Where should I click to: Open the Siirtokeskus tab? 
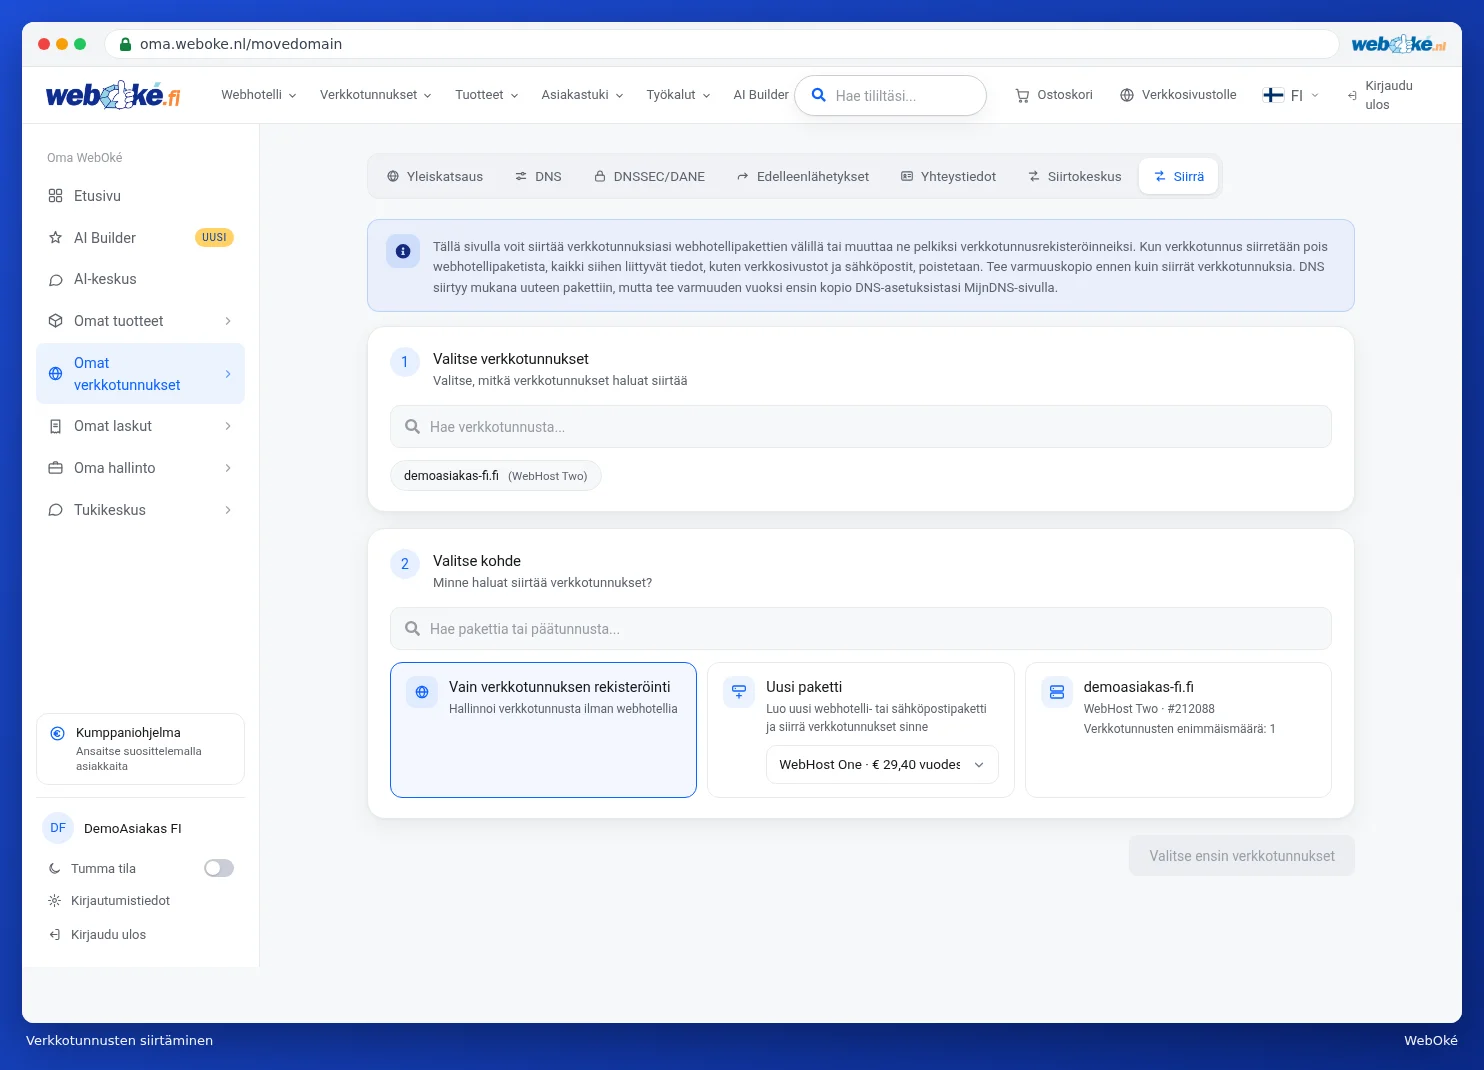(1075, 176)
